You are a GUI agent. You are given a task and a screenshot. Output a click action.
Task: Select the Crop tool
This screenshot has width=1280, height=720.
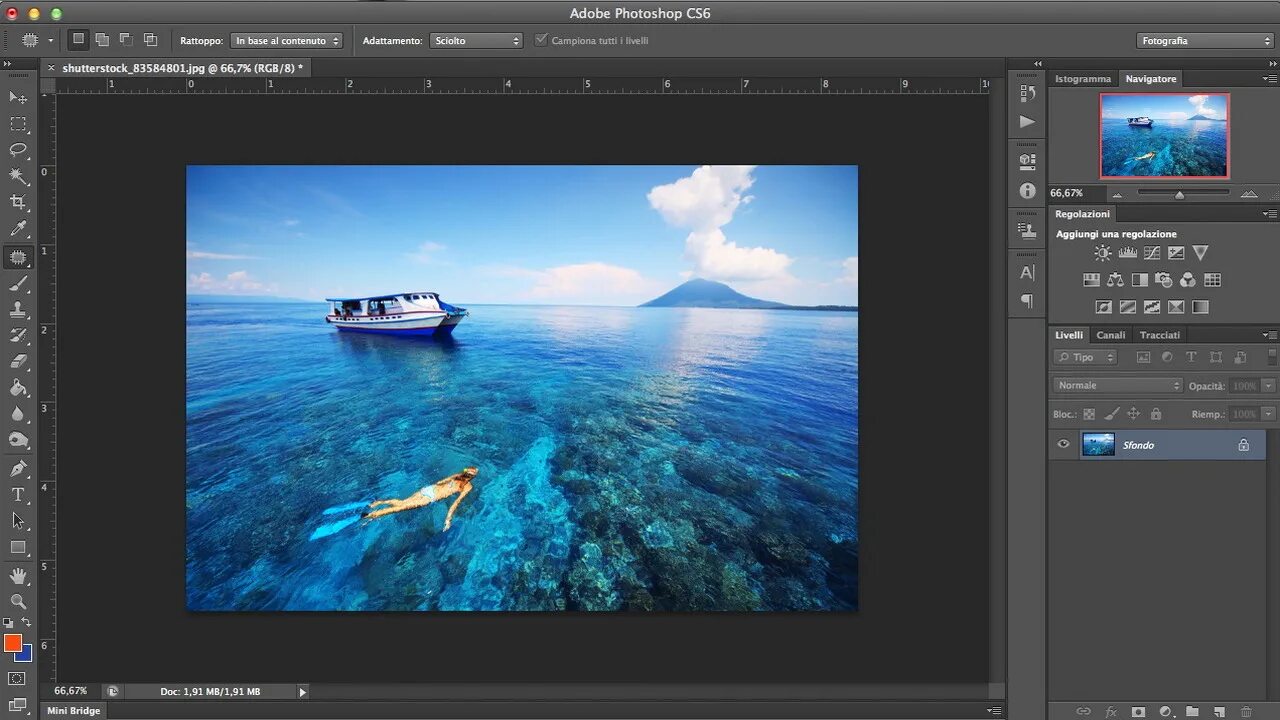pos(18,203)
